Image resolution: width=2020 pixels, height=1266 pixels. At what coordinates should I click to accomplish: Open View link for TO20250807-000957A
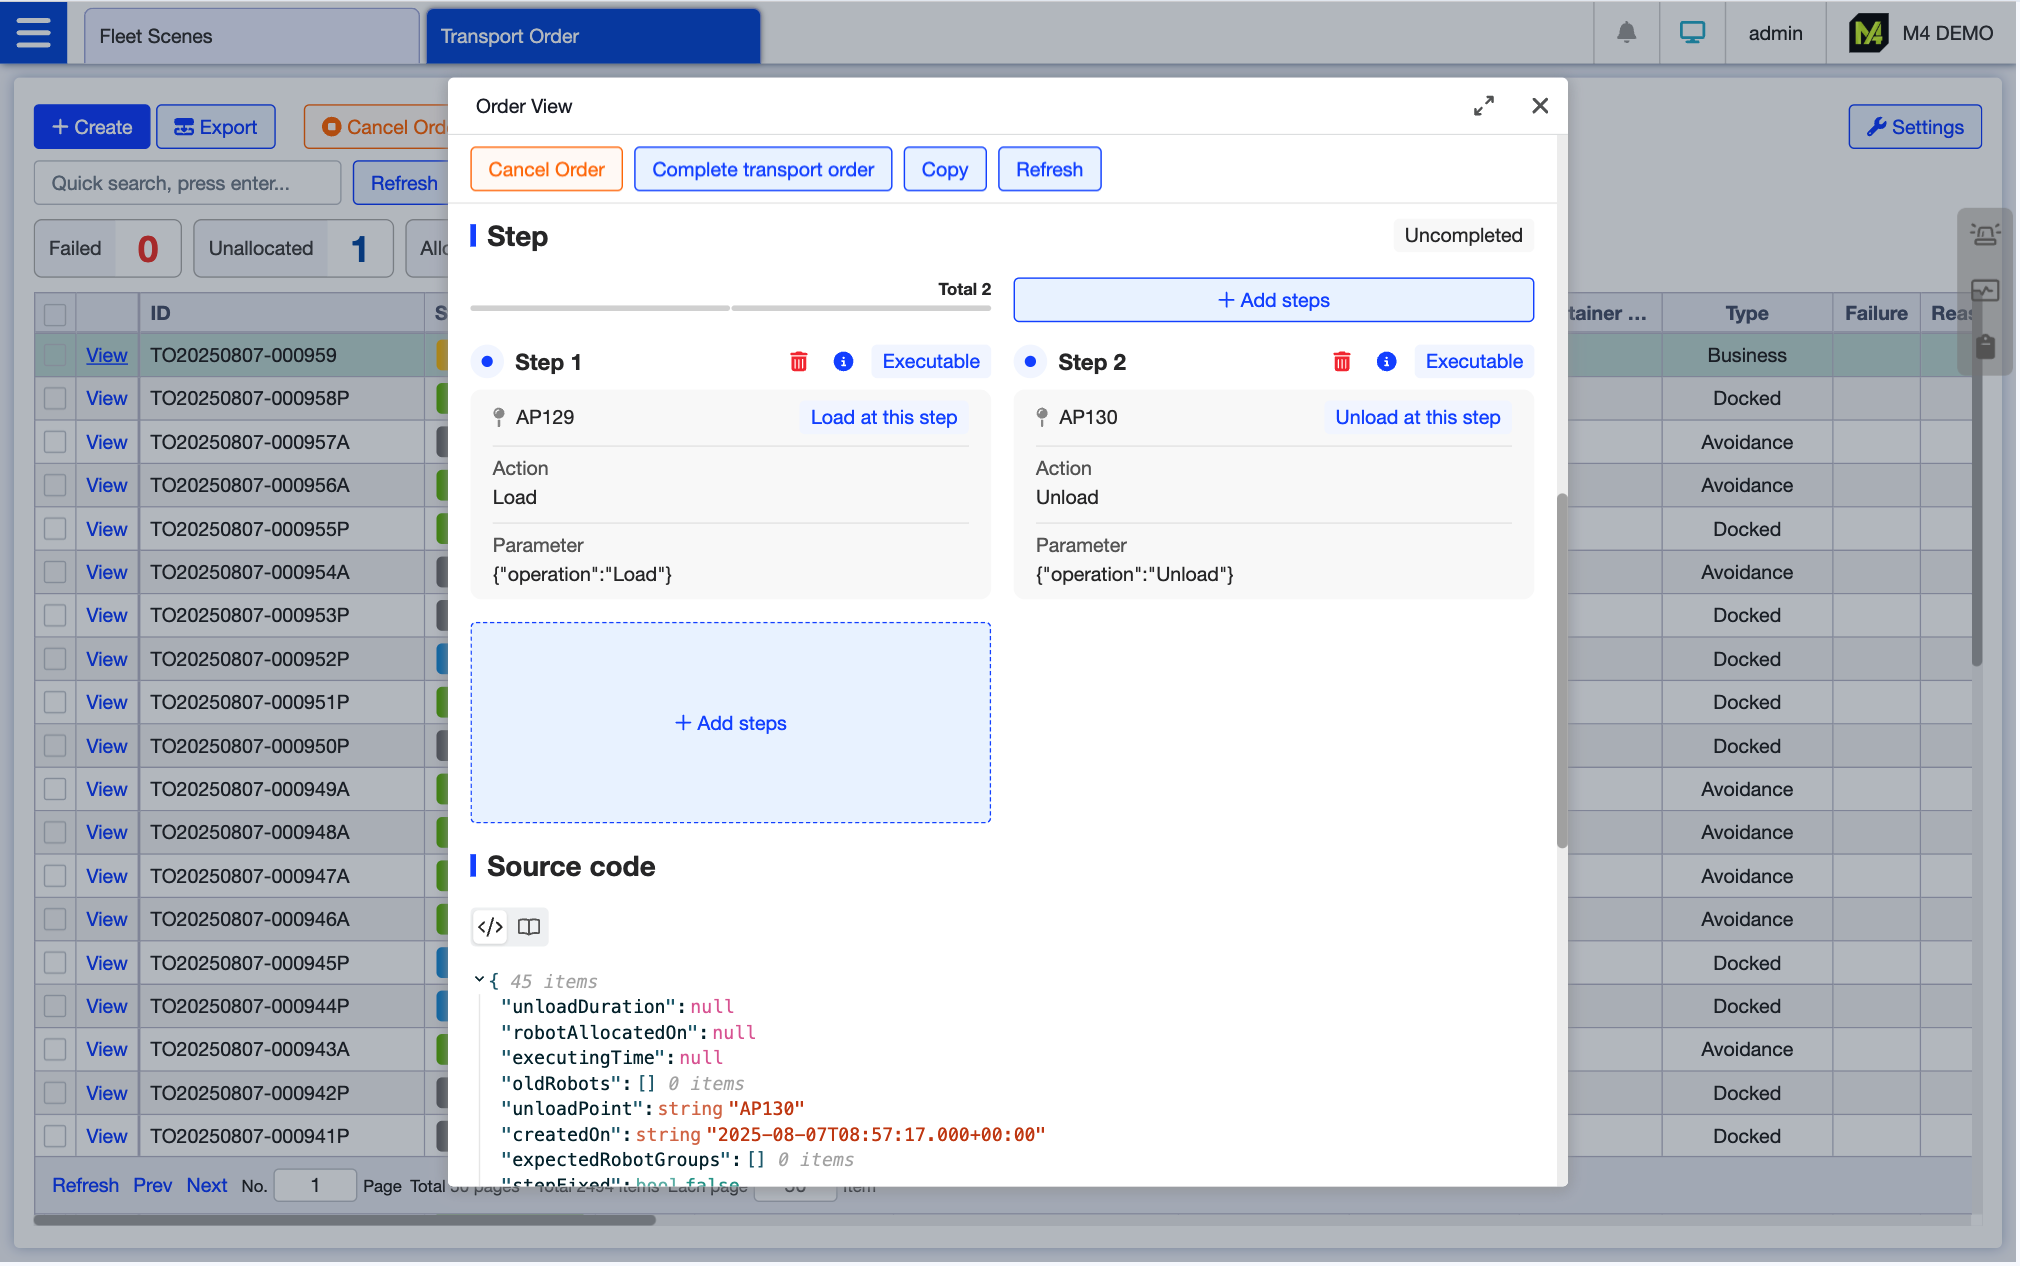click(x=106, y=442)
